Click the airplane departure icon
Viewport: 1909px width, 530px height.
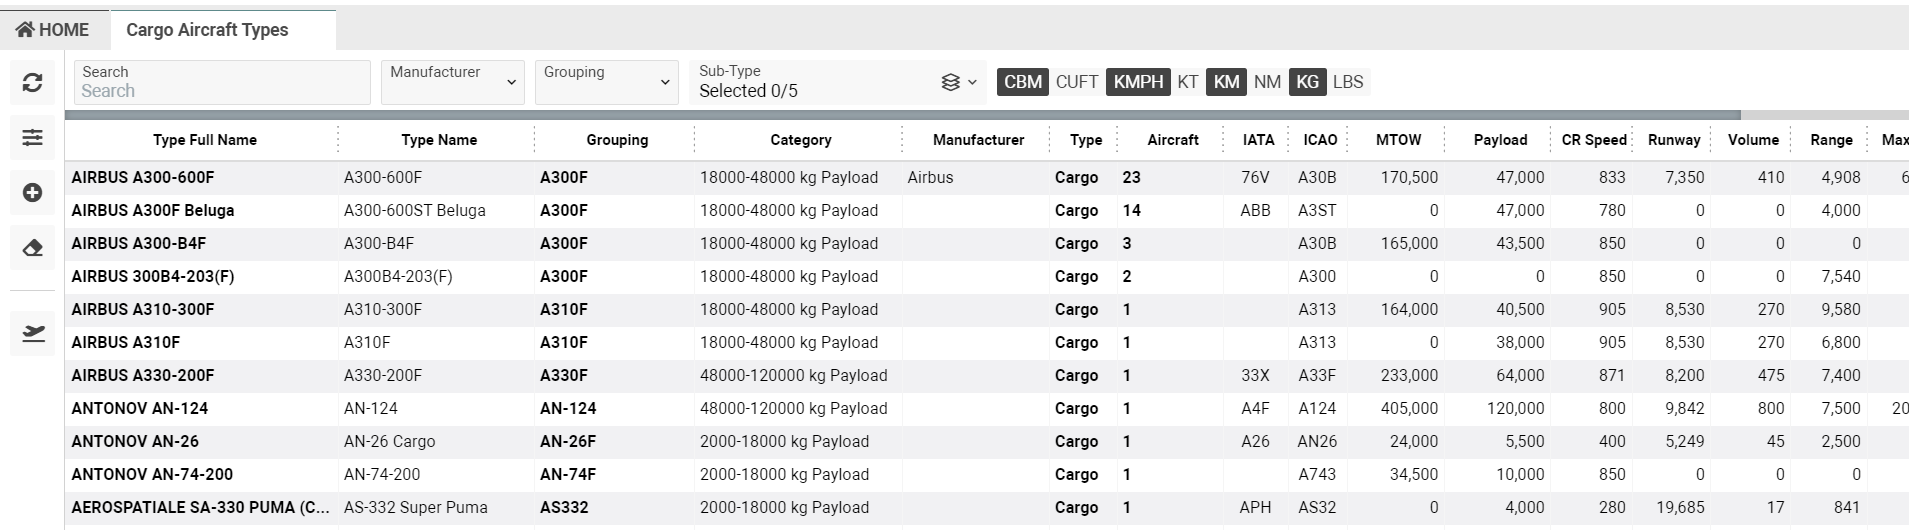(x=32, y=333)
